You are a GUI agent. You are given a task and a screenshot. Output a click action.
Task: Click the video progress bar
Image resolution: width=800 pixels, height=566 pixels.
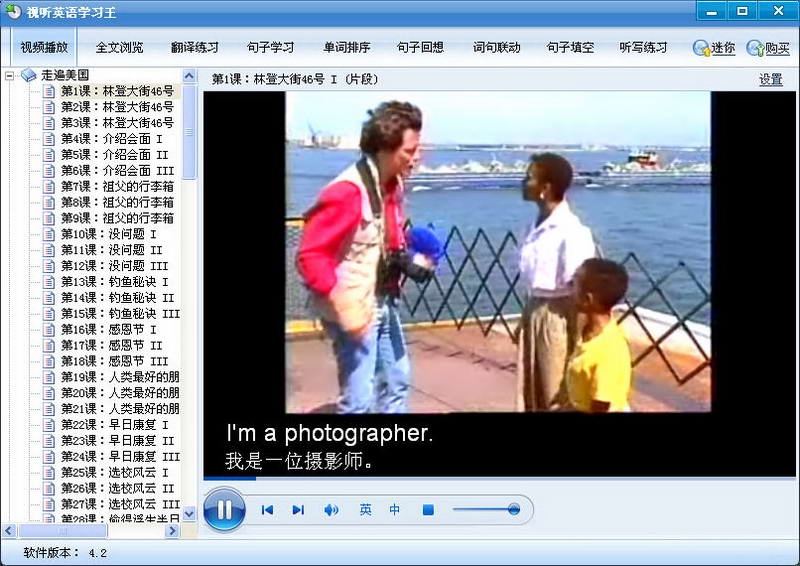point(499,478)
